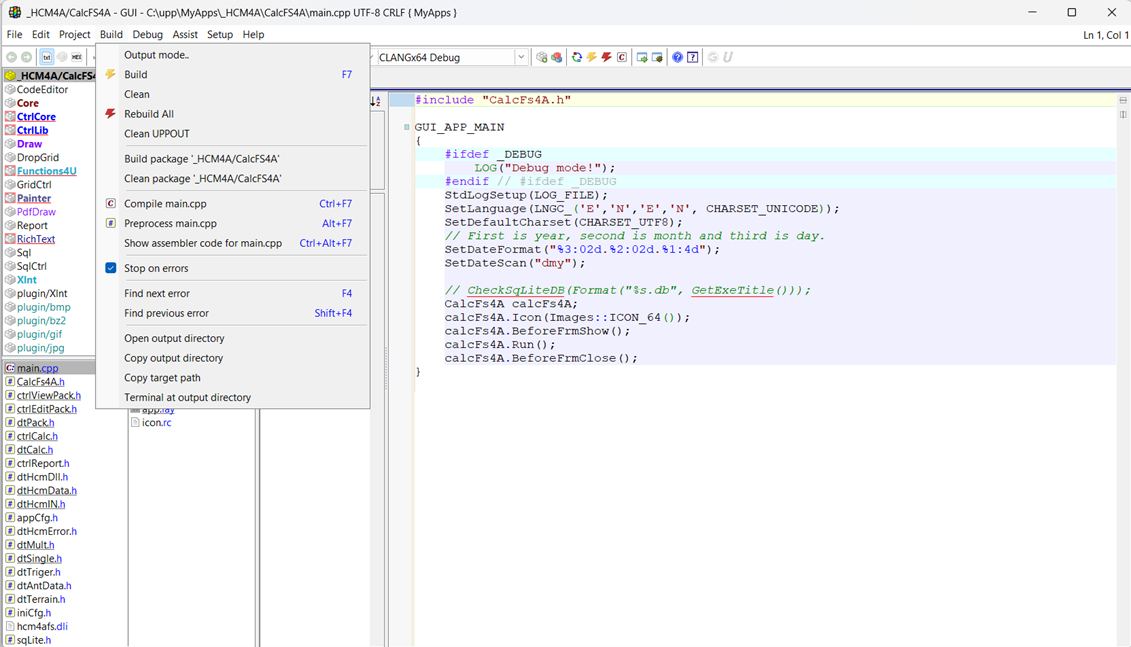Click the boxed question mark topic icon
The height and width of the screenshot is (647, 1131).
pyautogui.click(x=692, y=57)
